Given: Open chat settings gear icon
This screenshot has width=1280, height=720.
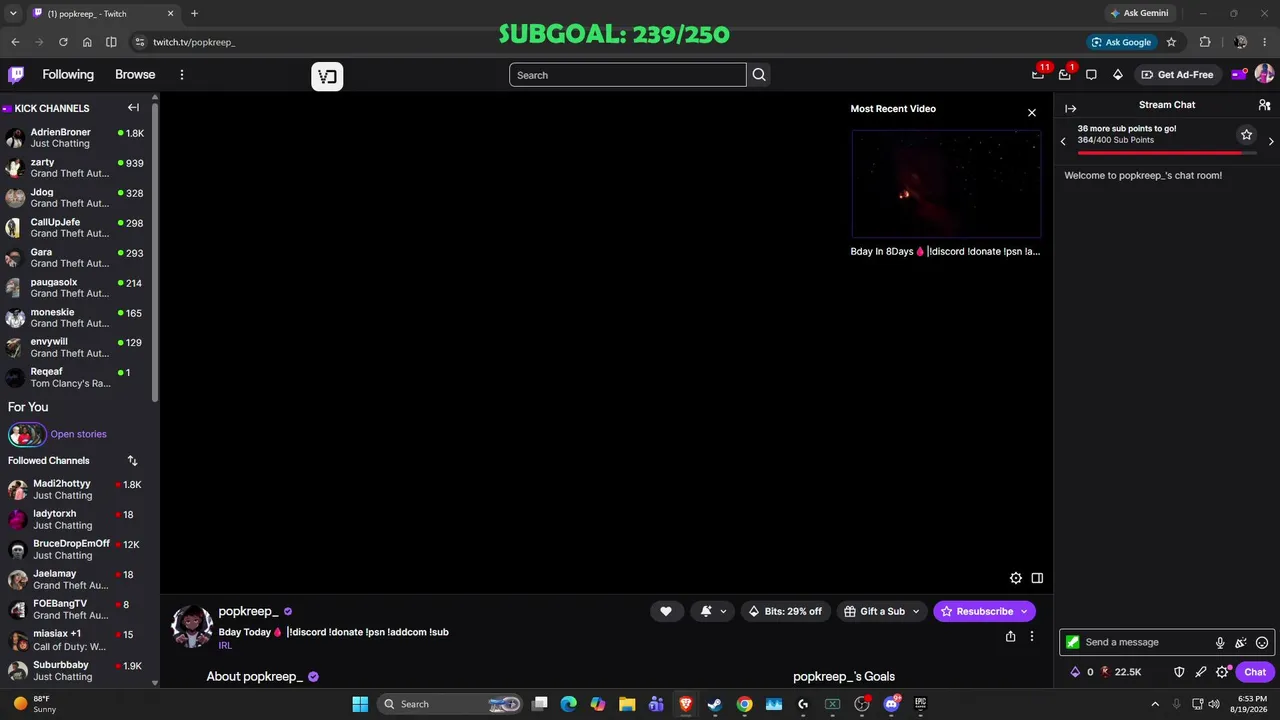Looking at the screenshot, I should click(x=1222, y=672).
